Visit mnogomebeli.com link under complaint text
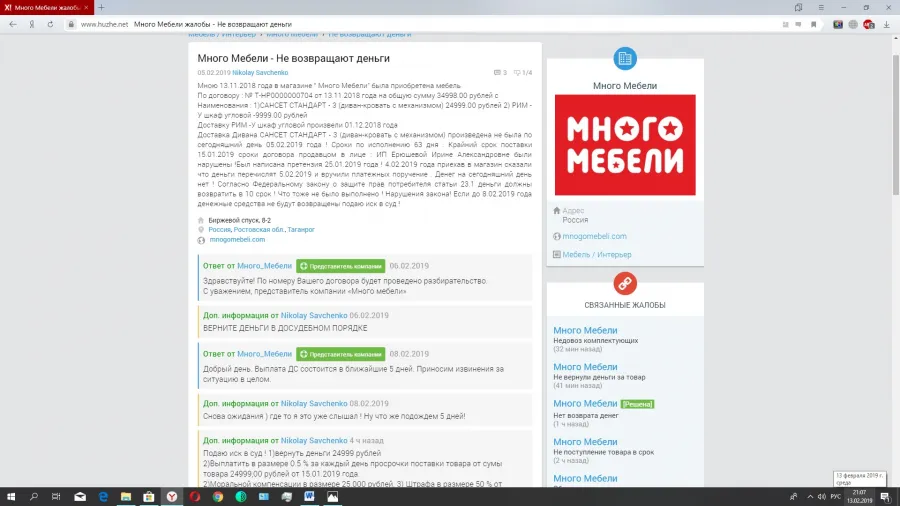 [237, 239]
